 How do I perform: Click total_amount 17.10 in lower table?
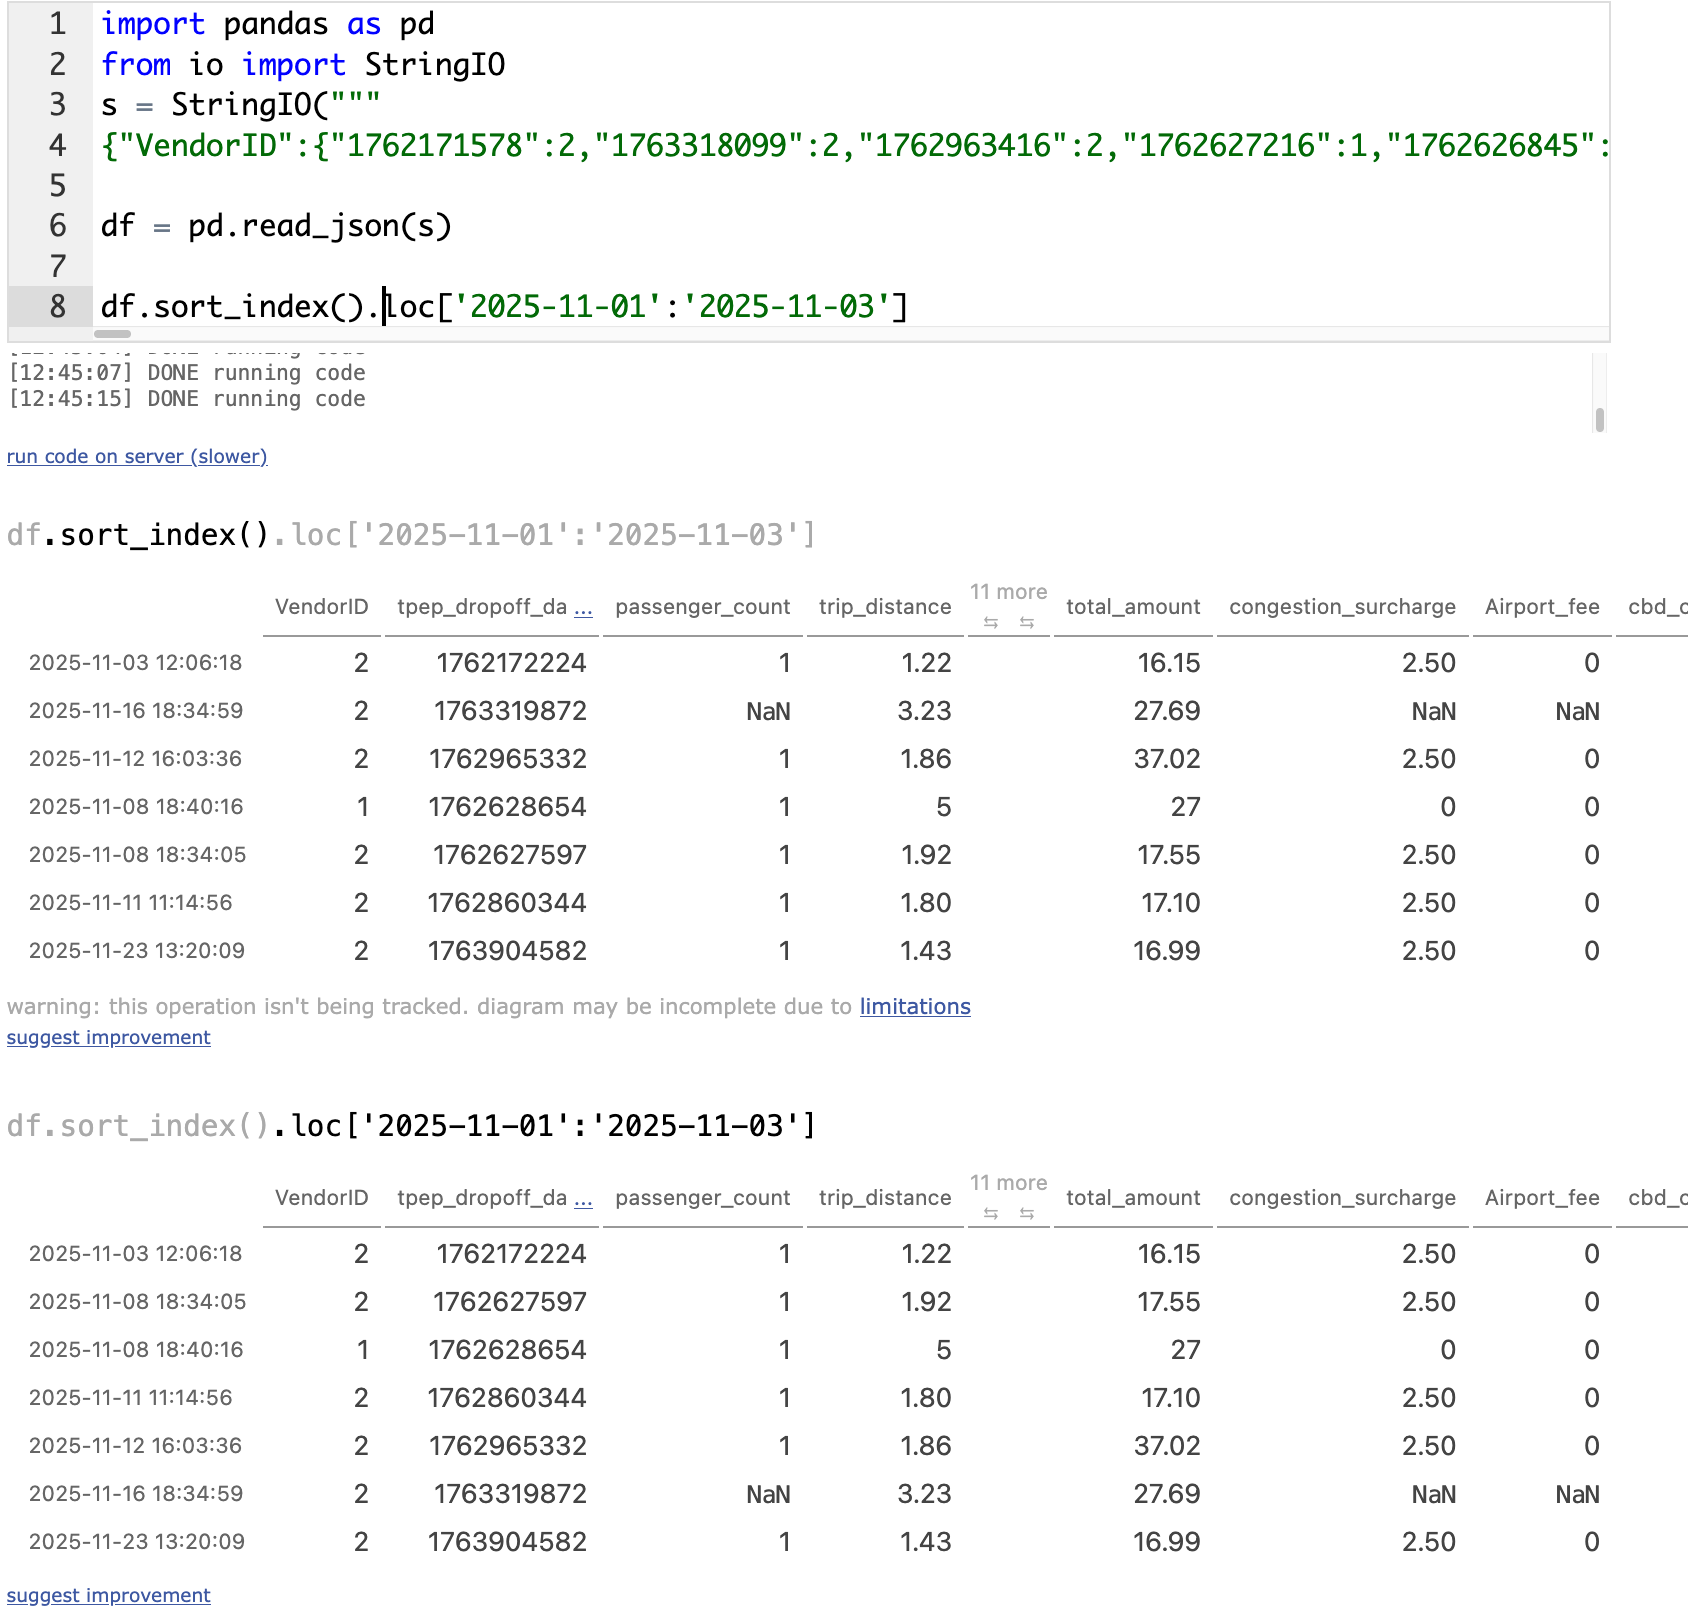coord(1171,1398)
